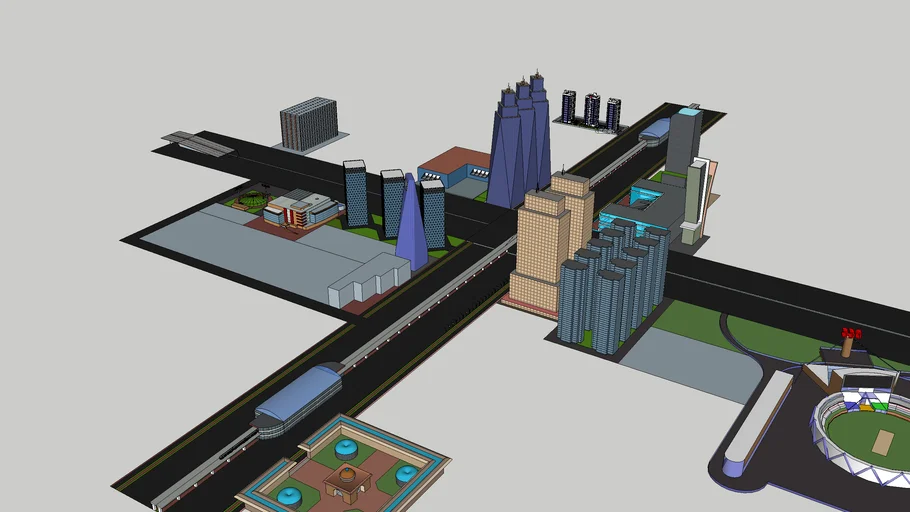The image size is (910, 512).
Task: Pick the chimney with red lights near stadium
Action: tap(850, 342)
